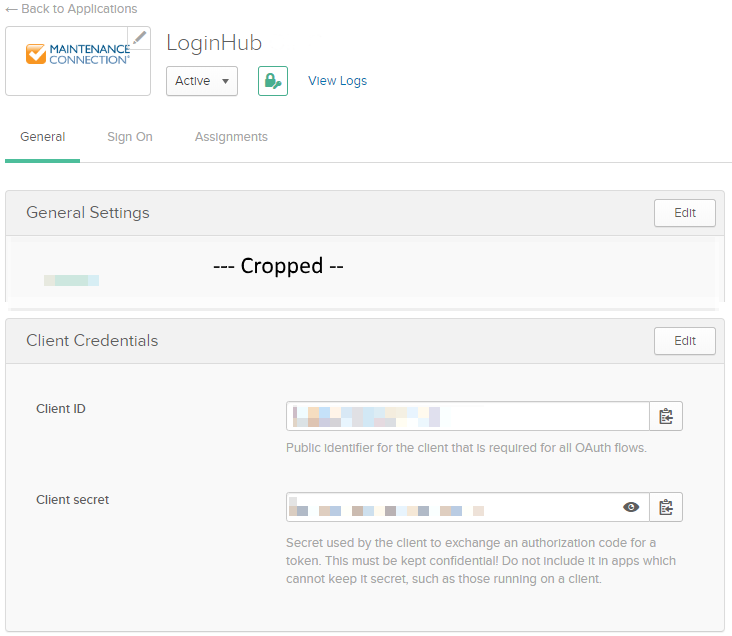This screenshot has height=636, width=732.
Task: Open the Sign On tab
Action: pos(130,137)
